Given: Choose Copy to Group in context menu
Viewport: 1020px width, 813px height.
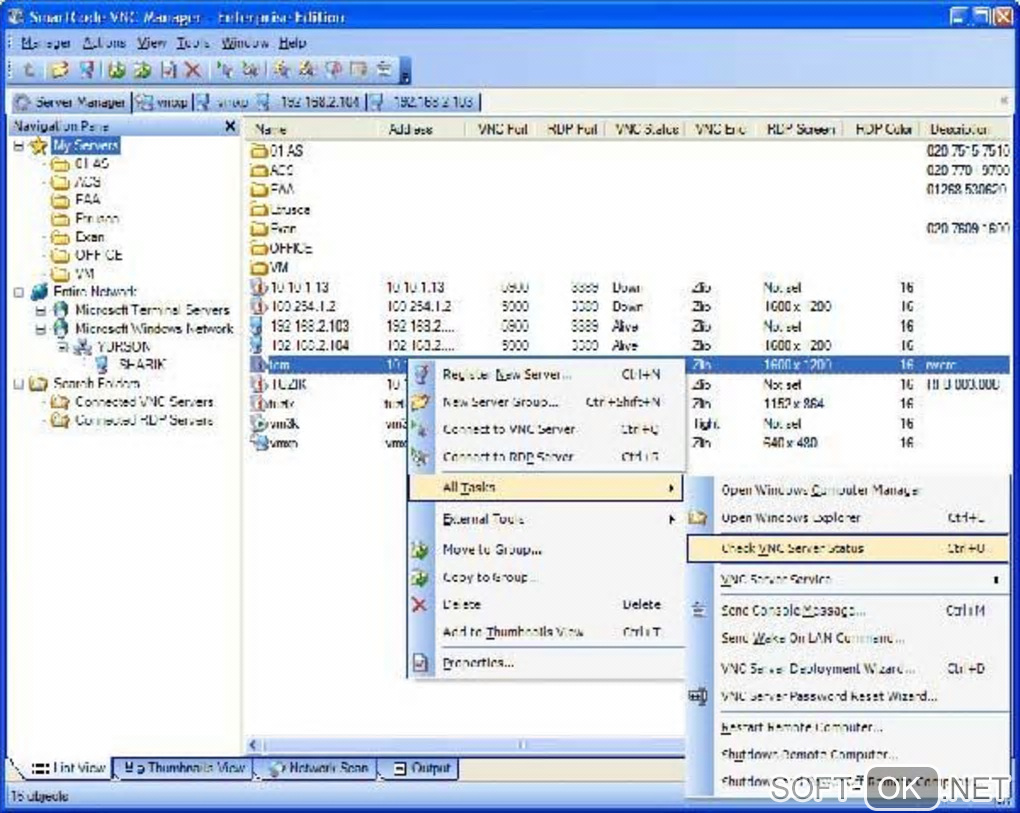Looking at the screenshot, I should 545,578.
